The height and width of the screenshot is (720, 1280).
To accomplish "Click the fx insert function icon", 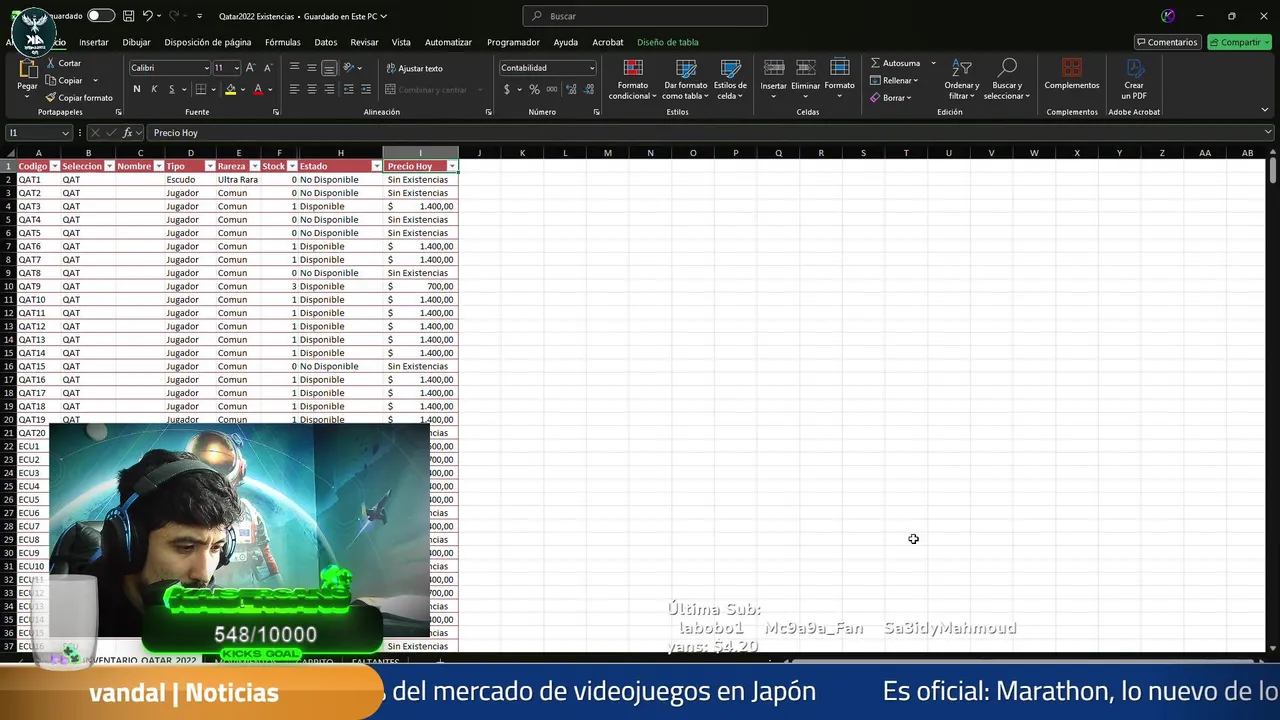I will (x=128, y=133).
